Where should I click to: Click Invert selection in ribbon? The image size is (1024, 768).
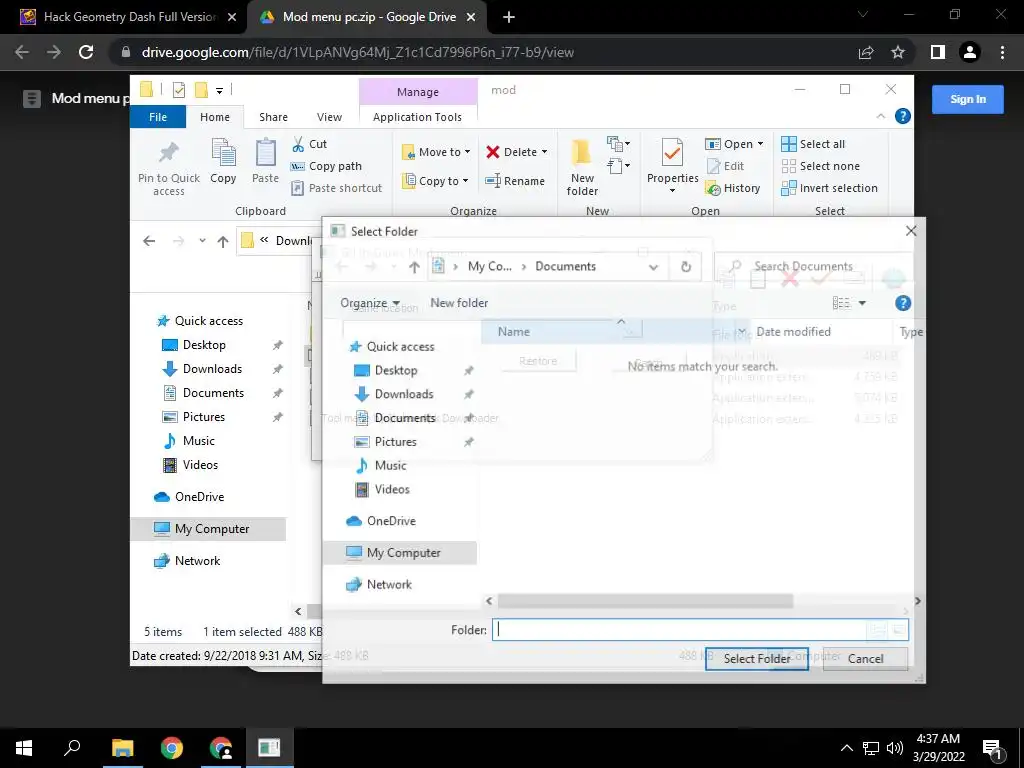pyautogui.click(x=829, y=188)
